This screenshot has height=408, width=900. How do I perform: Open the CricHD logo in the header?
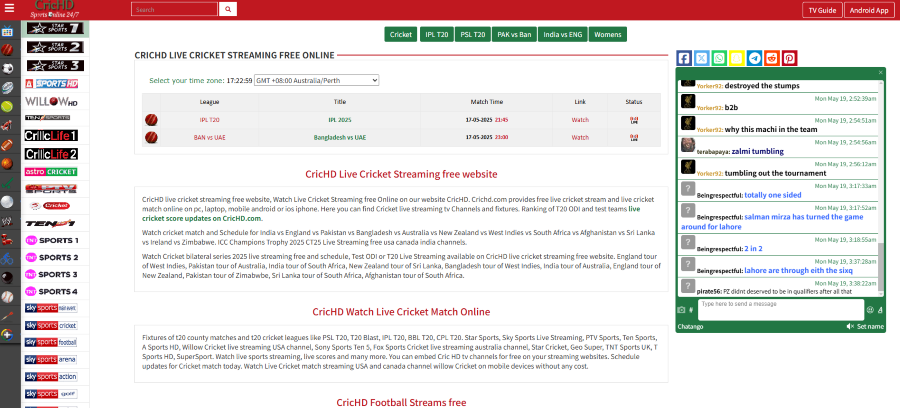click(x=55, y=9)
